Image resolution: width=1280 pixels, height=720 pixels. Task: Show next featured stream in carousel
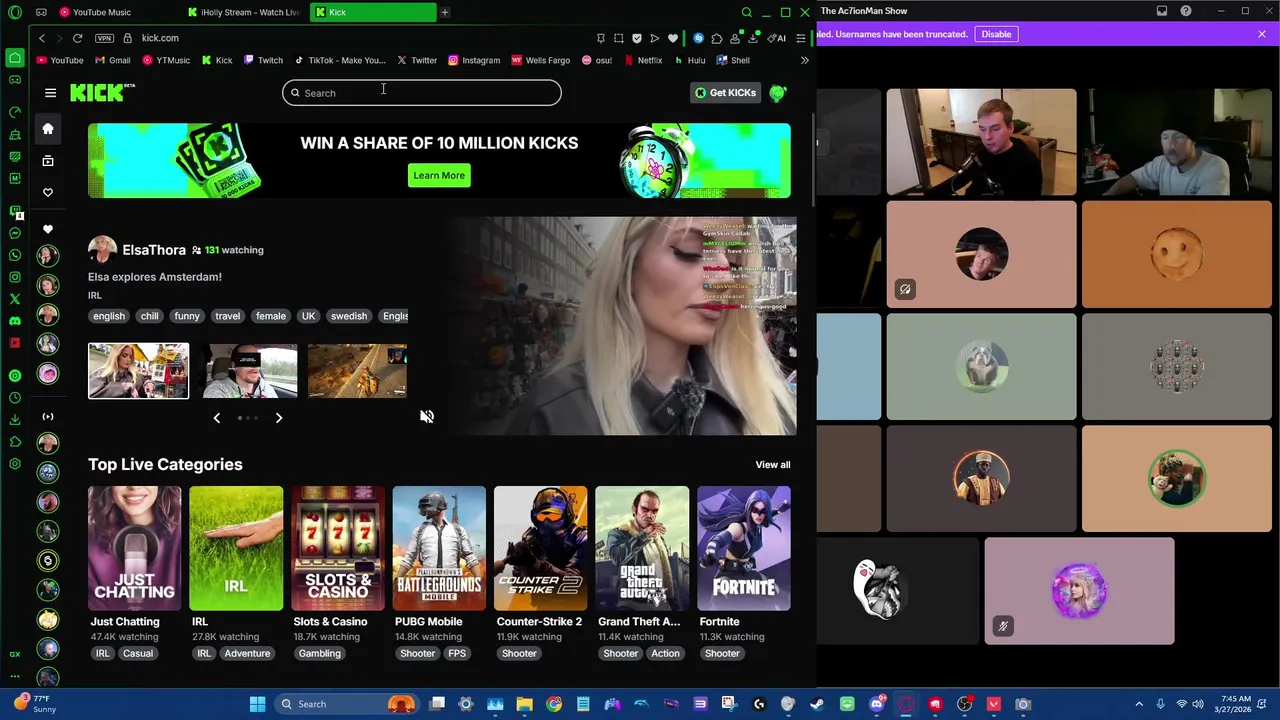tap(279, 418)
